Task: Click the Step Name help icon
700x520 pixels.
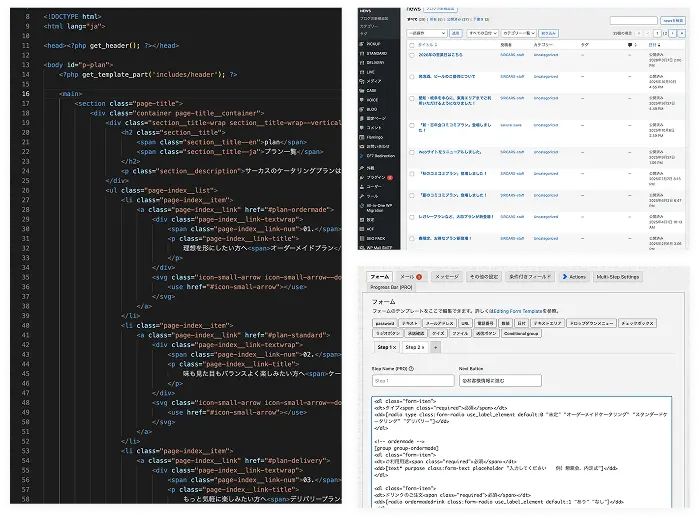Action: click(x=411, y=369)
